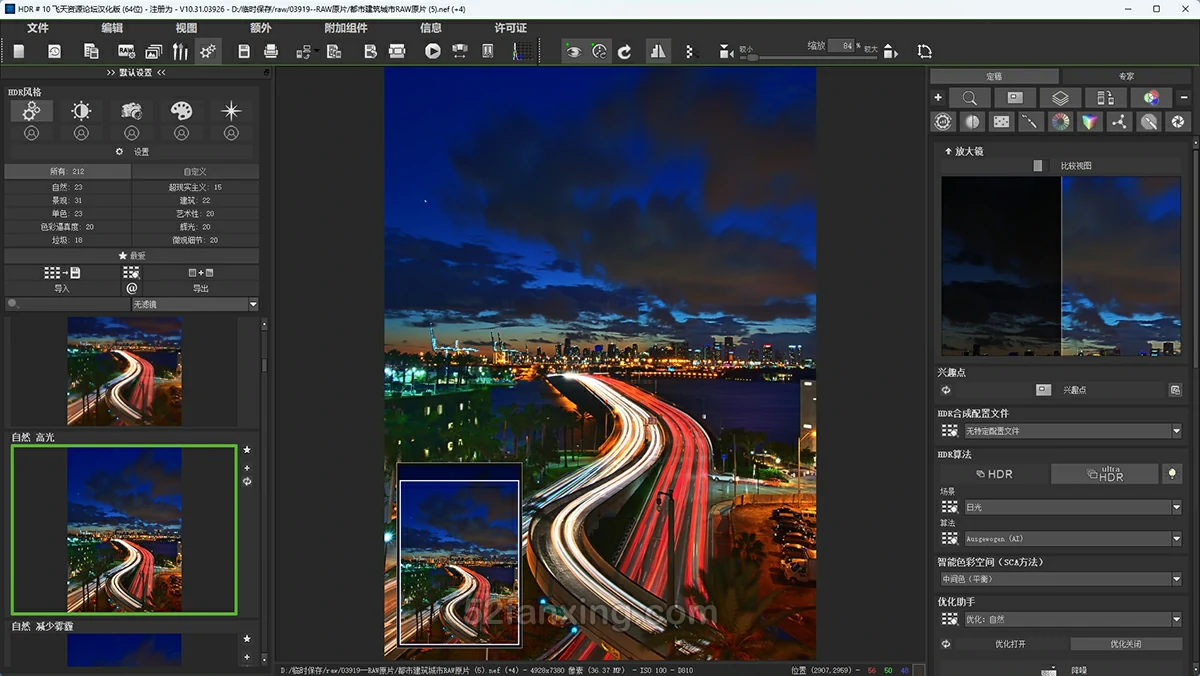Select the gears HDR style category icon
1200x676 pixels.
(31, 111)
